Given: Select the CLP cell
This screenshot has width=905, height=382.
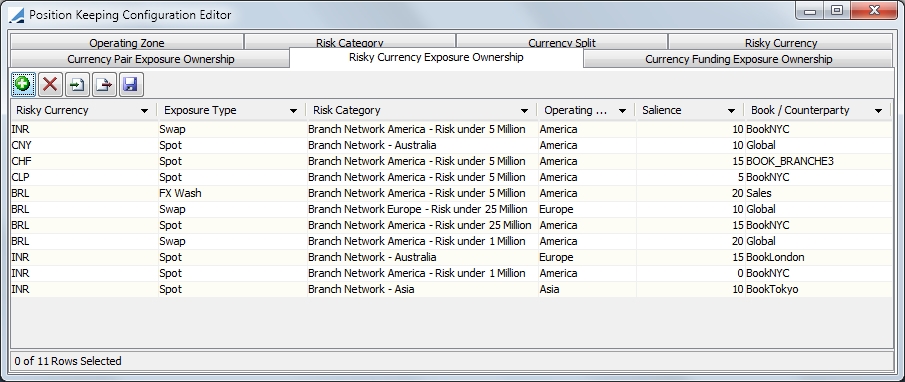Looking at the screenshot, I should coord(83,177).
